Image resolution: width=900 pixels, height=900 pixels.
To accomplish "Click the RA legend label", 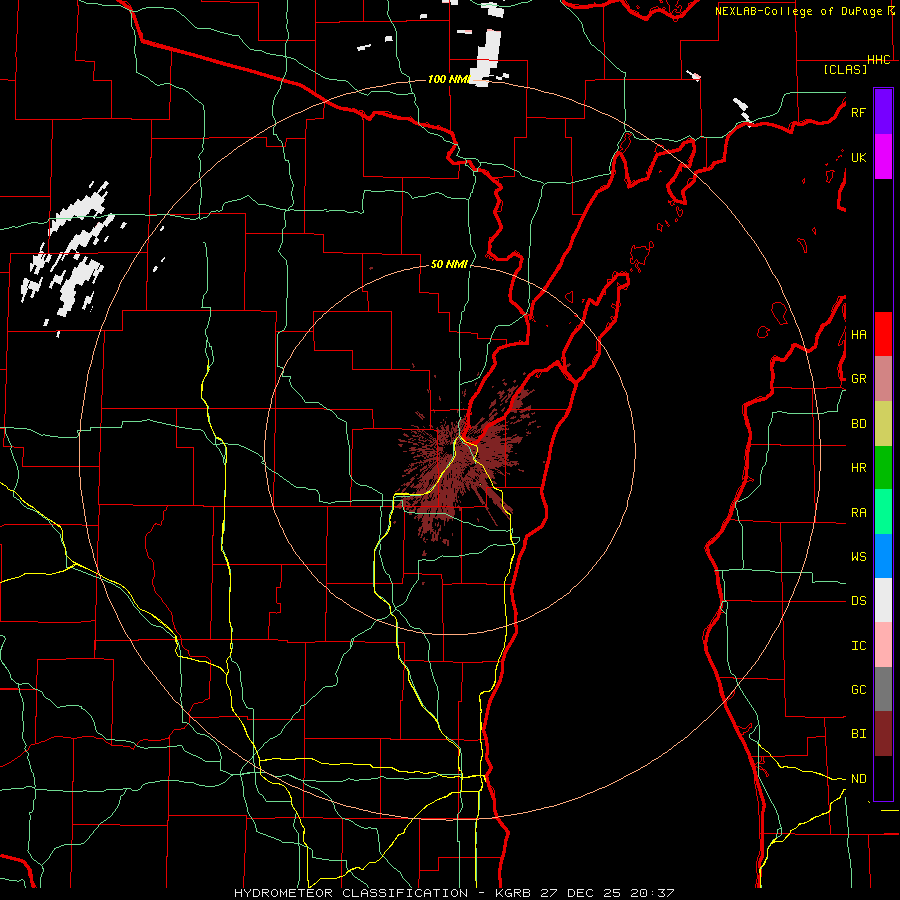I will 858,513.
